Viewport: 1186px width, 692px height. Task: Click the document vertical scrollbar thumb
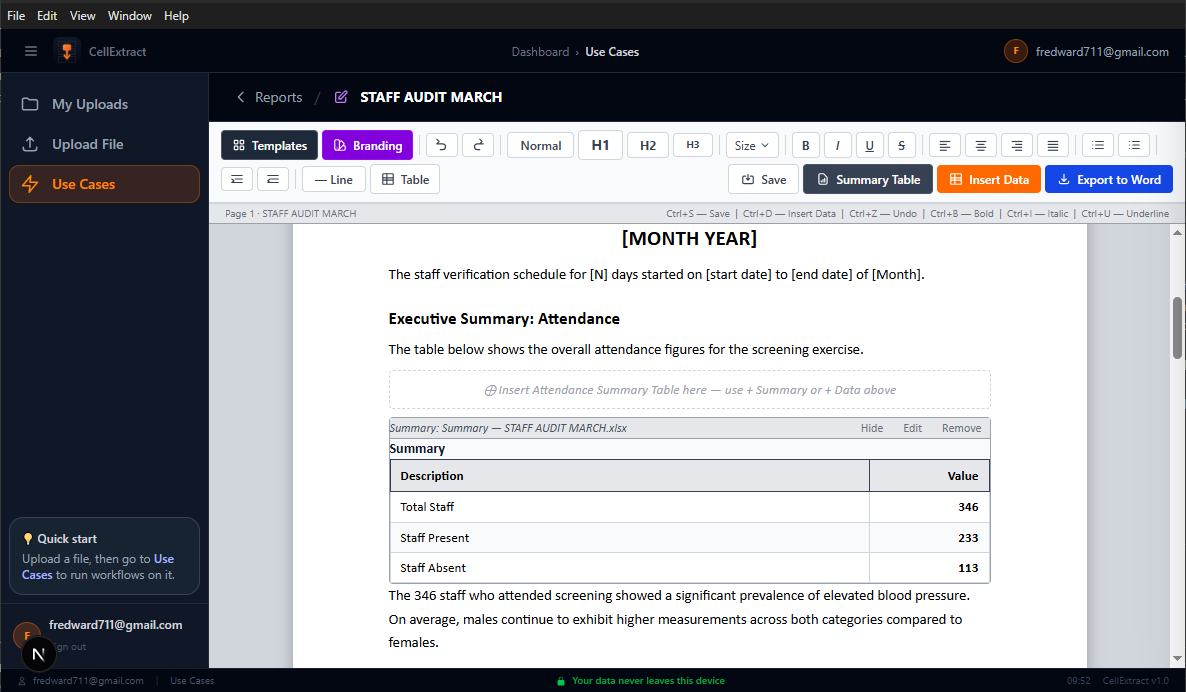coord(1177,327)
